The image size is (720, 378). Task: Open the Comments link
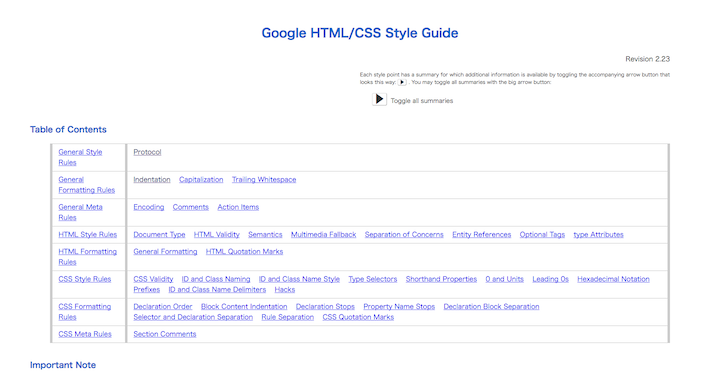point(191,207)
